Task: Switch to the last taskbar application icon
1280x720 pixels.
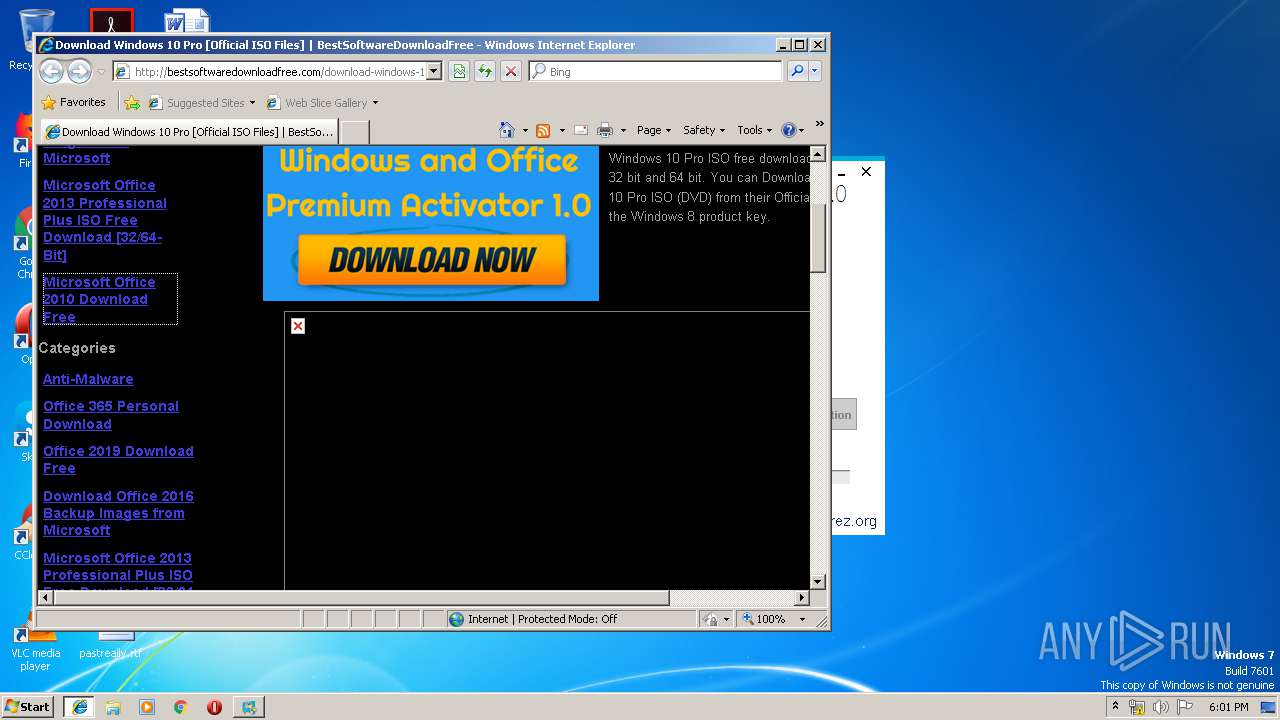Action: click(248, 707)
